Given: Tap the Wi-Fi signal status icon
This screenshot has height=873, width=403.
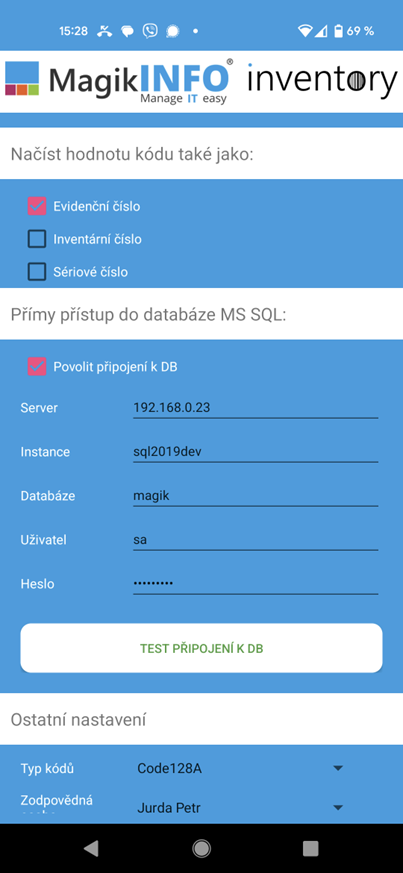Looking at the screenshot, I should click(x=304, y=31).
